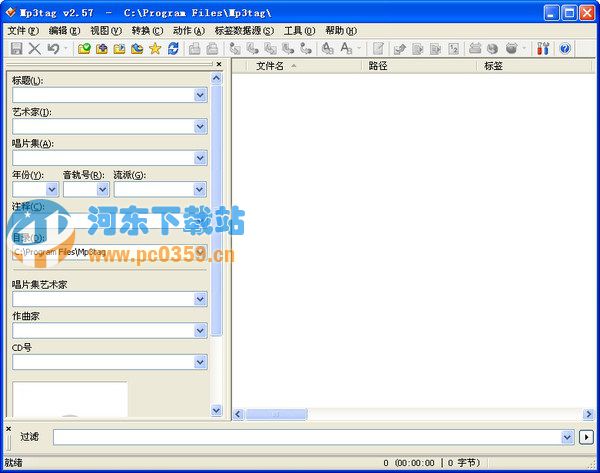This screenshot has height=473, width=600.
Task: Click the Text file to Tag convert icon
Action: click(288, 49)
